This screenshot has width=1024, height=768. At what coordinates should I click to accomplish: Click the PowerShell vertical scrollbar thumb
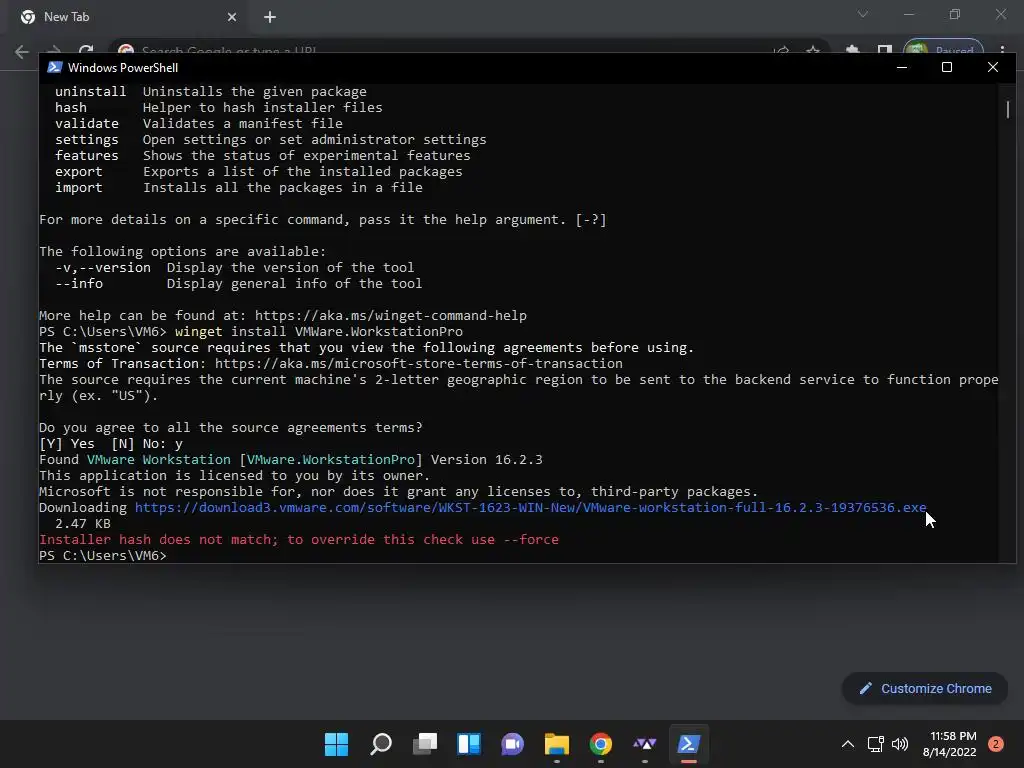[1008, 110]
